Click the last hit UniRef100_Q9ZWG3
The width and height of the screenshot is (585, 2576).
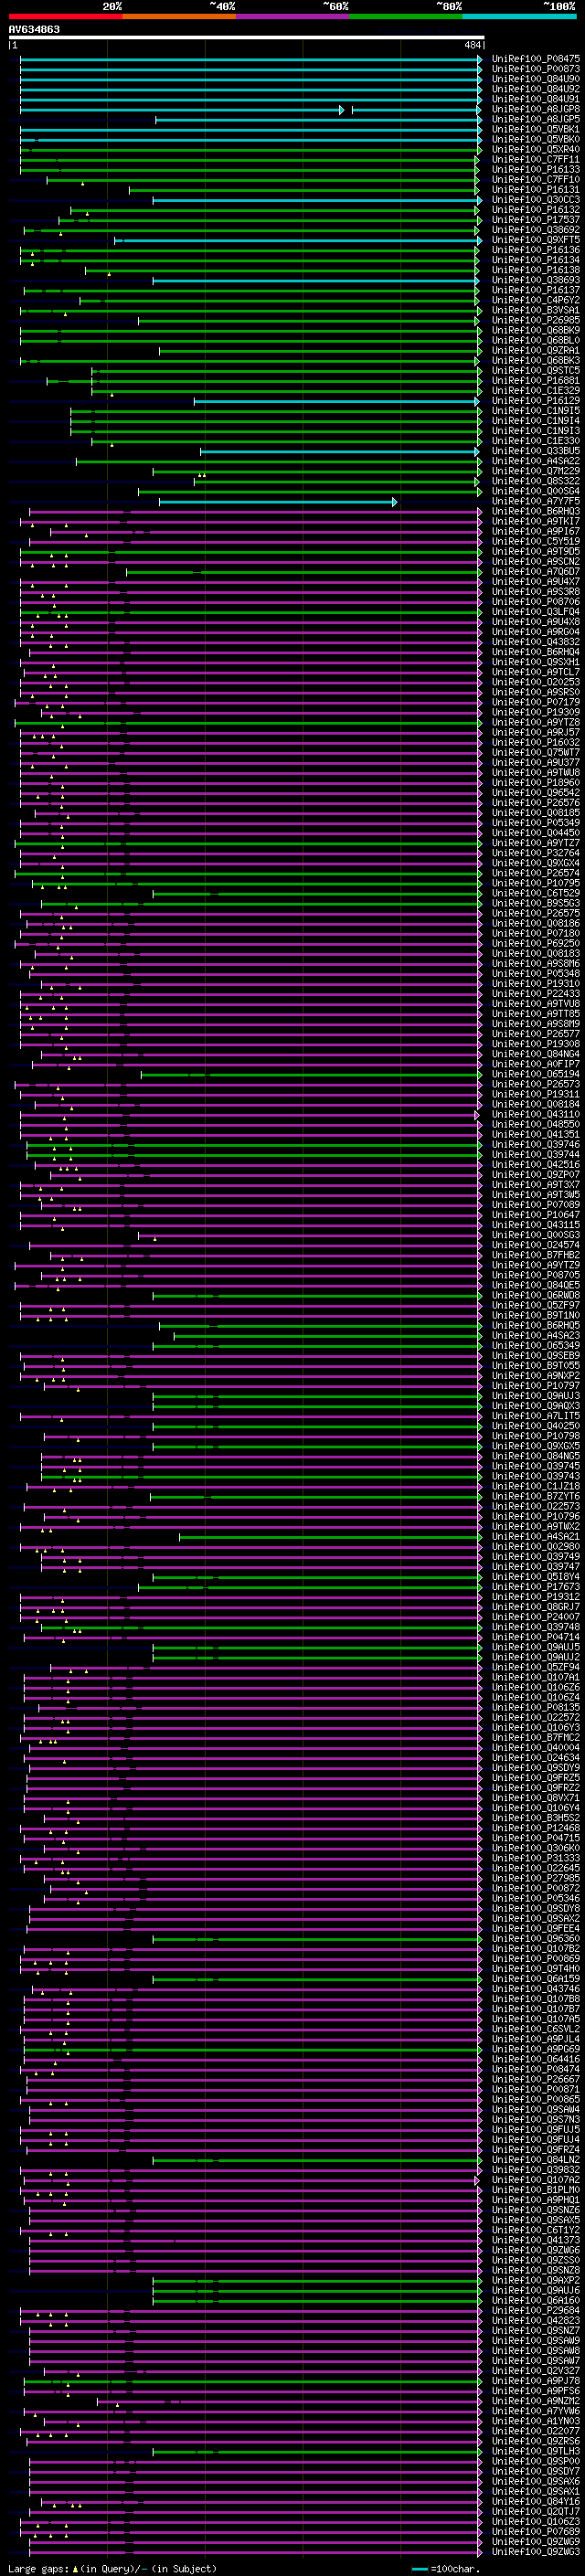coord(536,2552)
